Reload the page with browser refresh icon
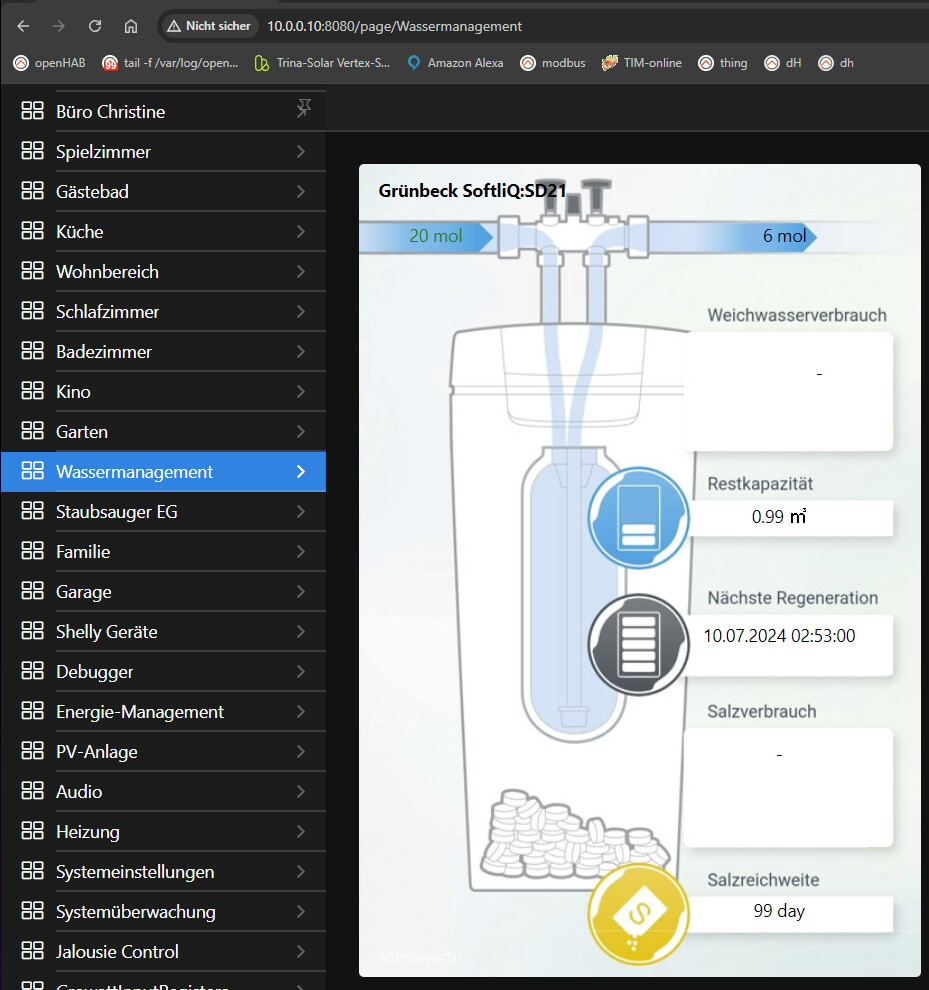The width and height of the screenshot is (929, 990). [x=95, y=26]
